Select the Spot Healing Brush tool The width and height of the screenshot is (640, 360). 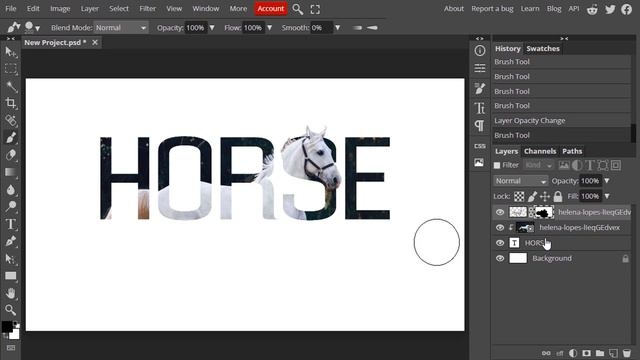click(11, 120)
